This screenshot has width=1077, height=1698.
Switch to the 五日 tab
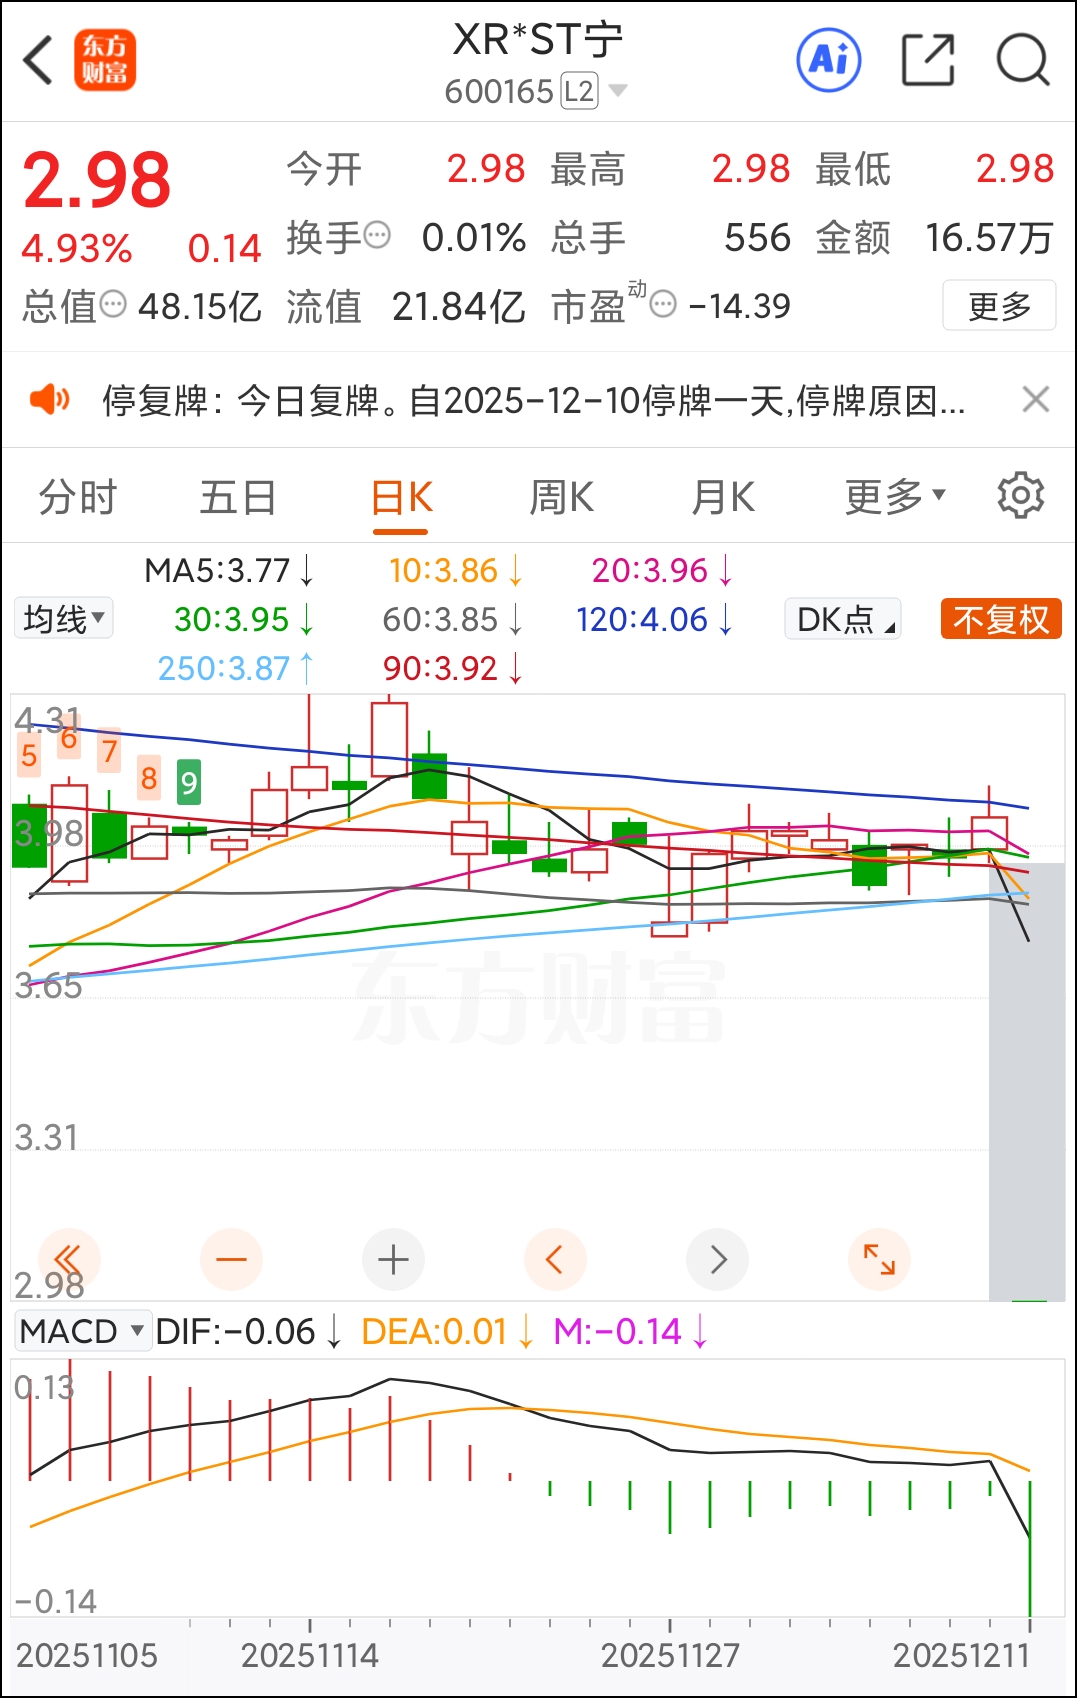click(238, 497)
